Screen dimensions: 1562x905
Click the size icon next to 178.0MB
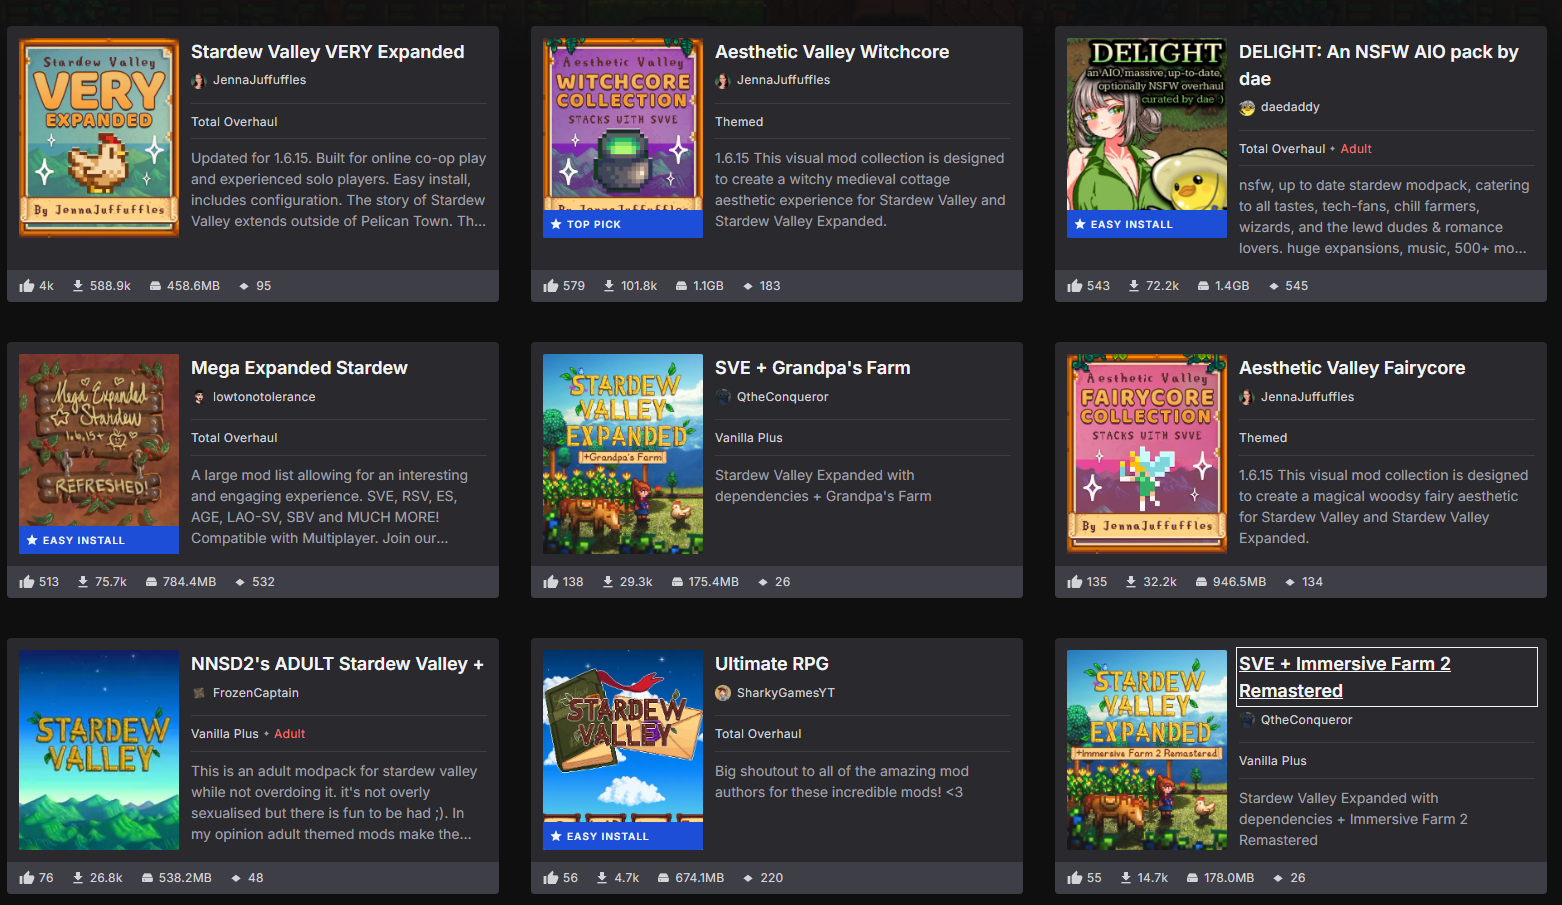pyautogui.click(x=1192, y=878)
